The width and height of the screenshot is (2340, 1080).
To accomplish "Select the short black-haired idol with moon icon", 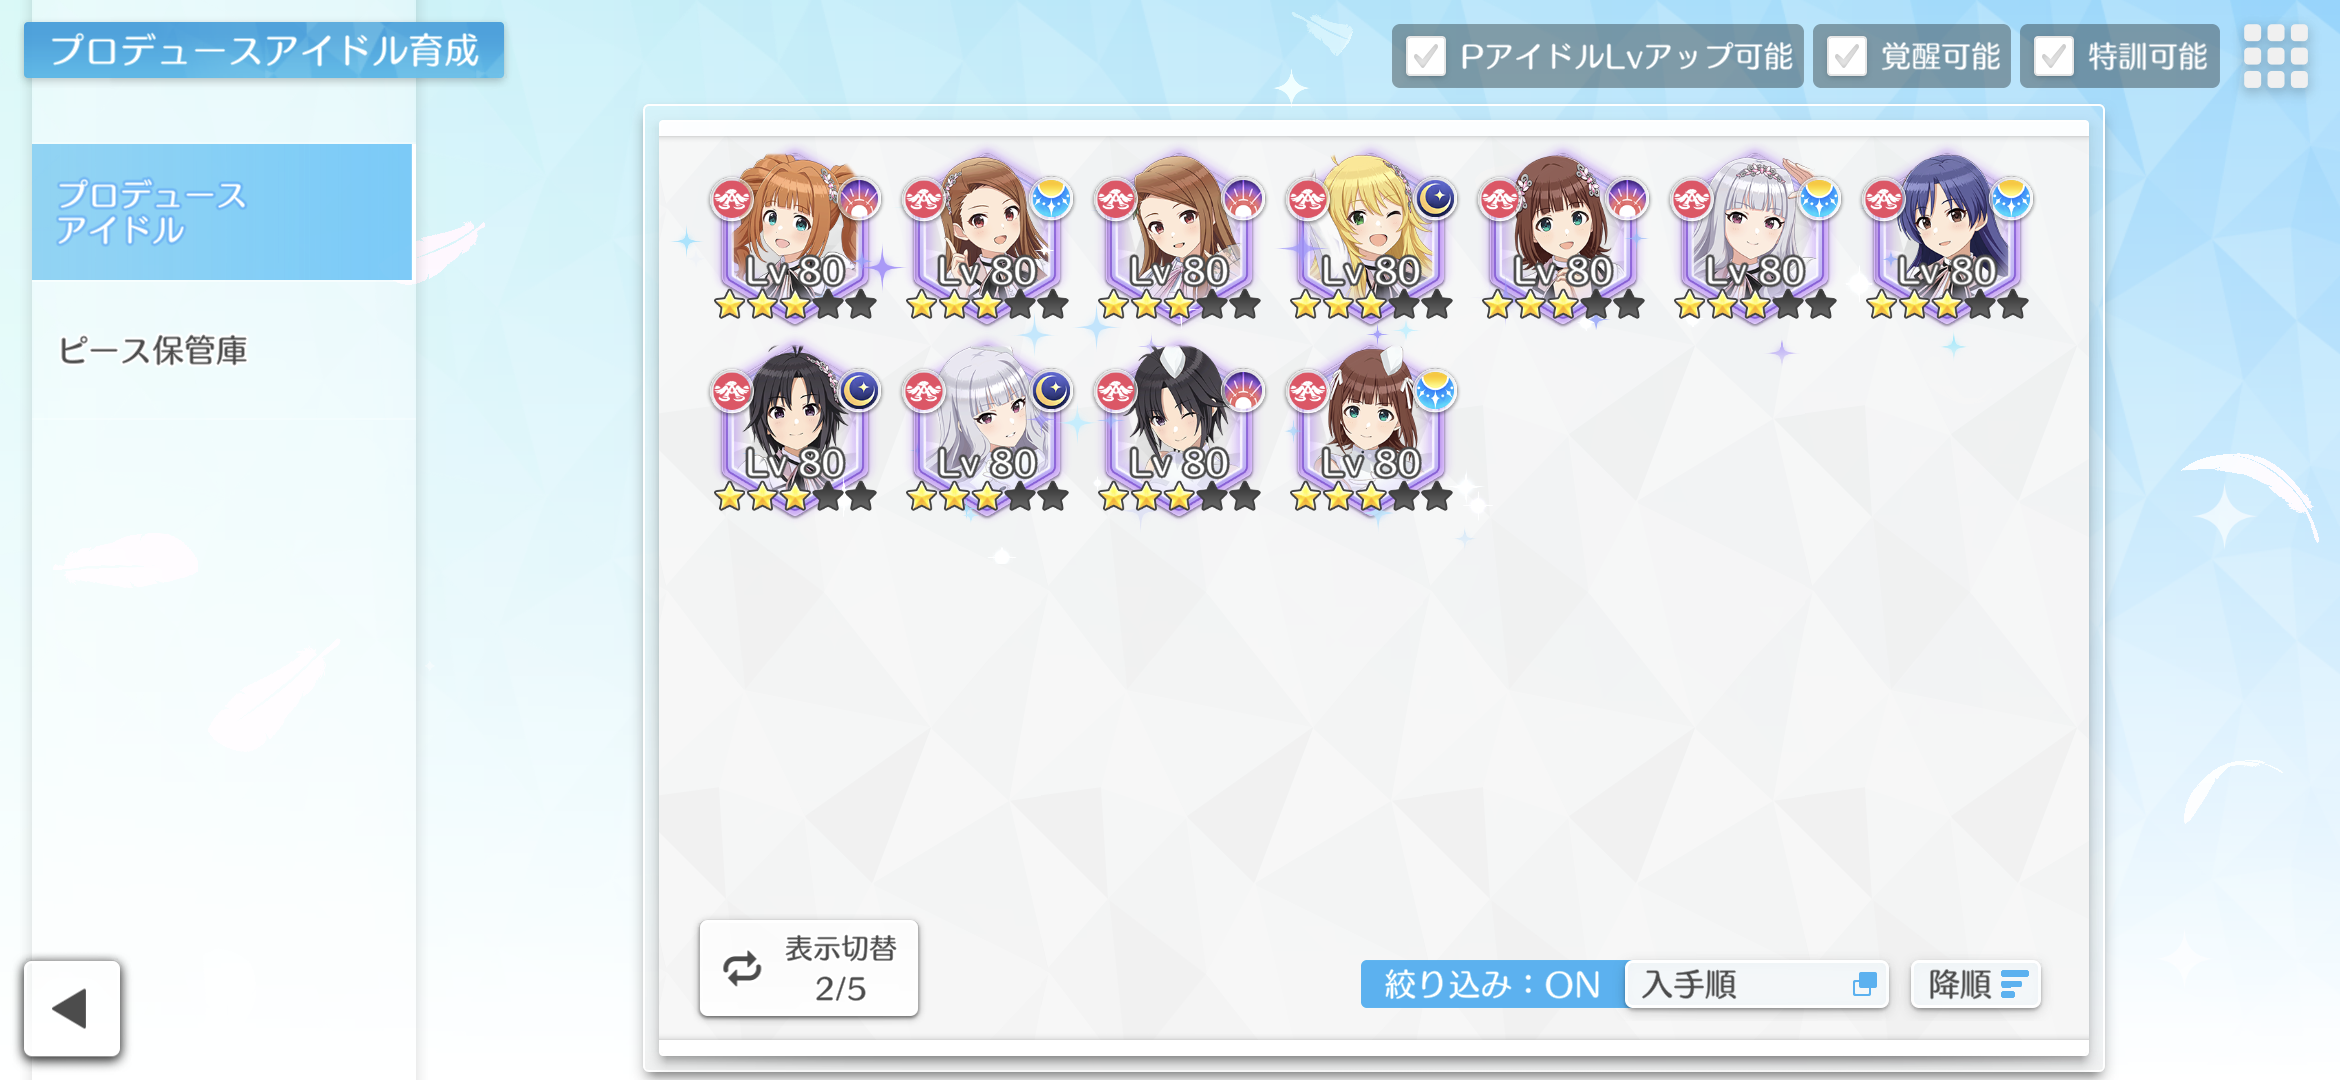I will tap(795, 429).
